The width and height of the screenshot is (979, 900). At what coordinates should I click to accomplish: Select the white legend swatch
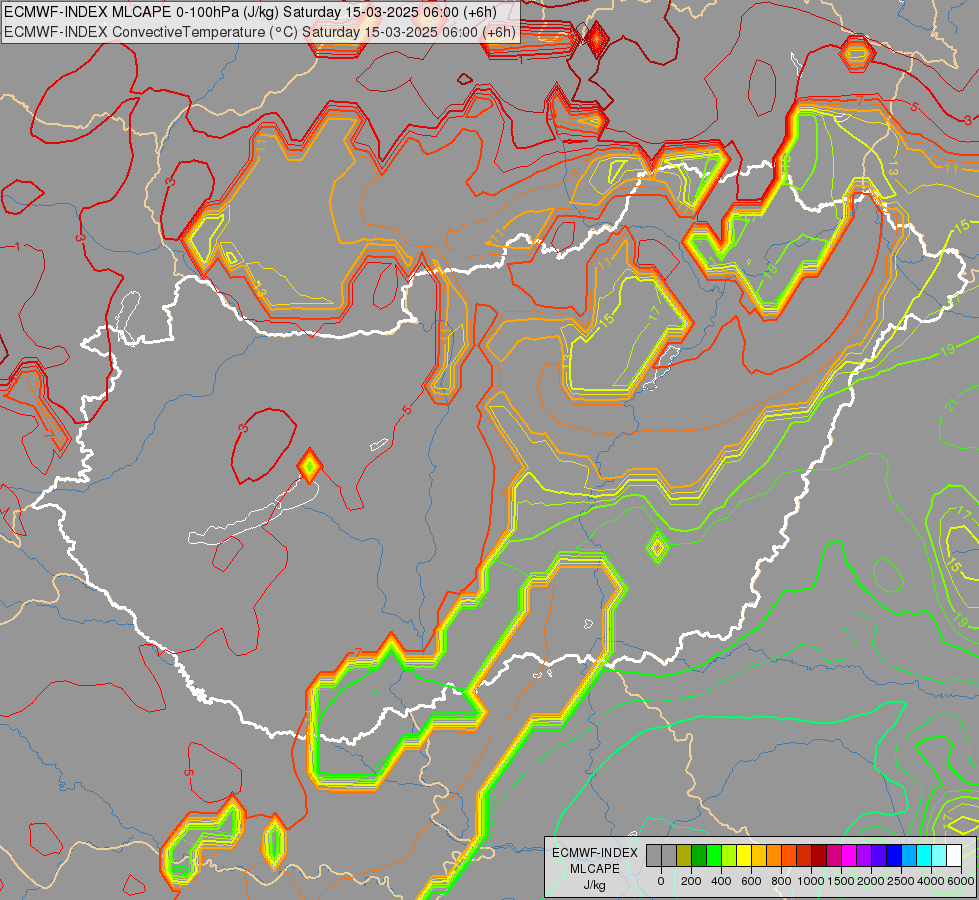click(x=955, y=855)
